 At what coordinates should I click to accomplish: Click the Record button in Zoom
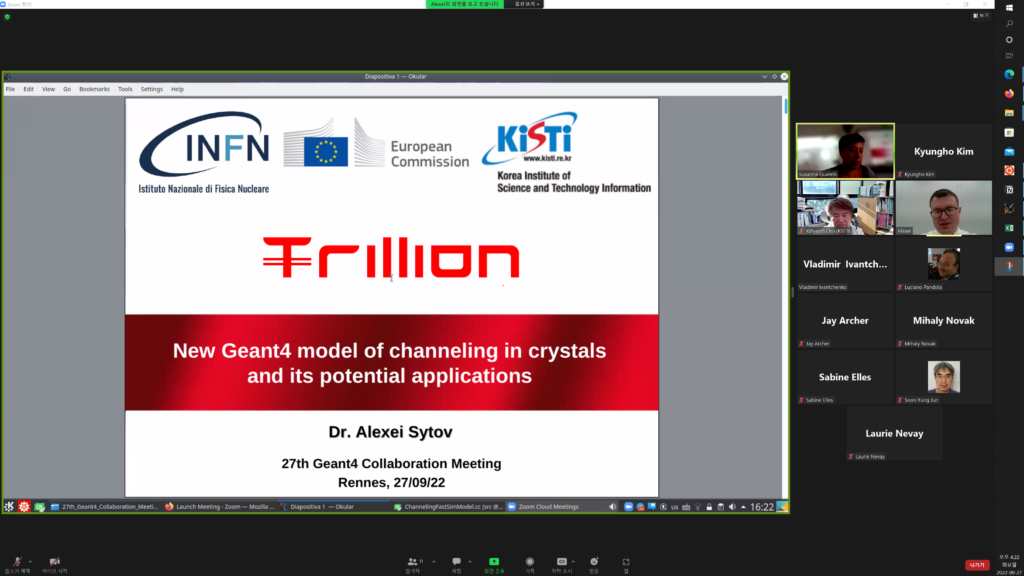tap(530, 565)
